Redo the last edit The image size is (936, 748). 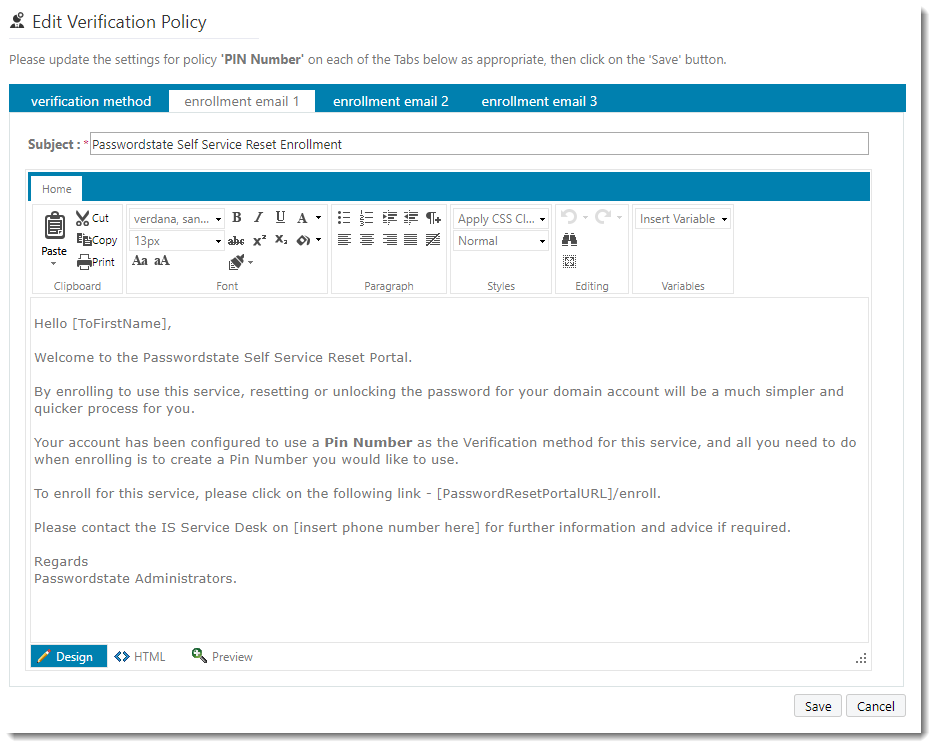pyautogui.click(x=603, y=217)
